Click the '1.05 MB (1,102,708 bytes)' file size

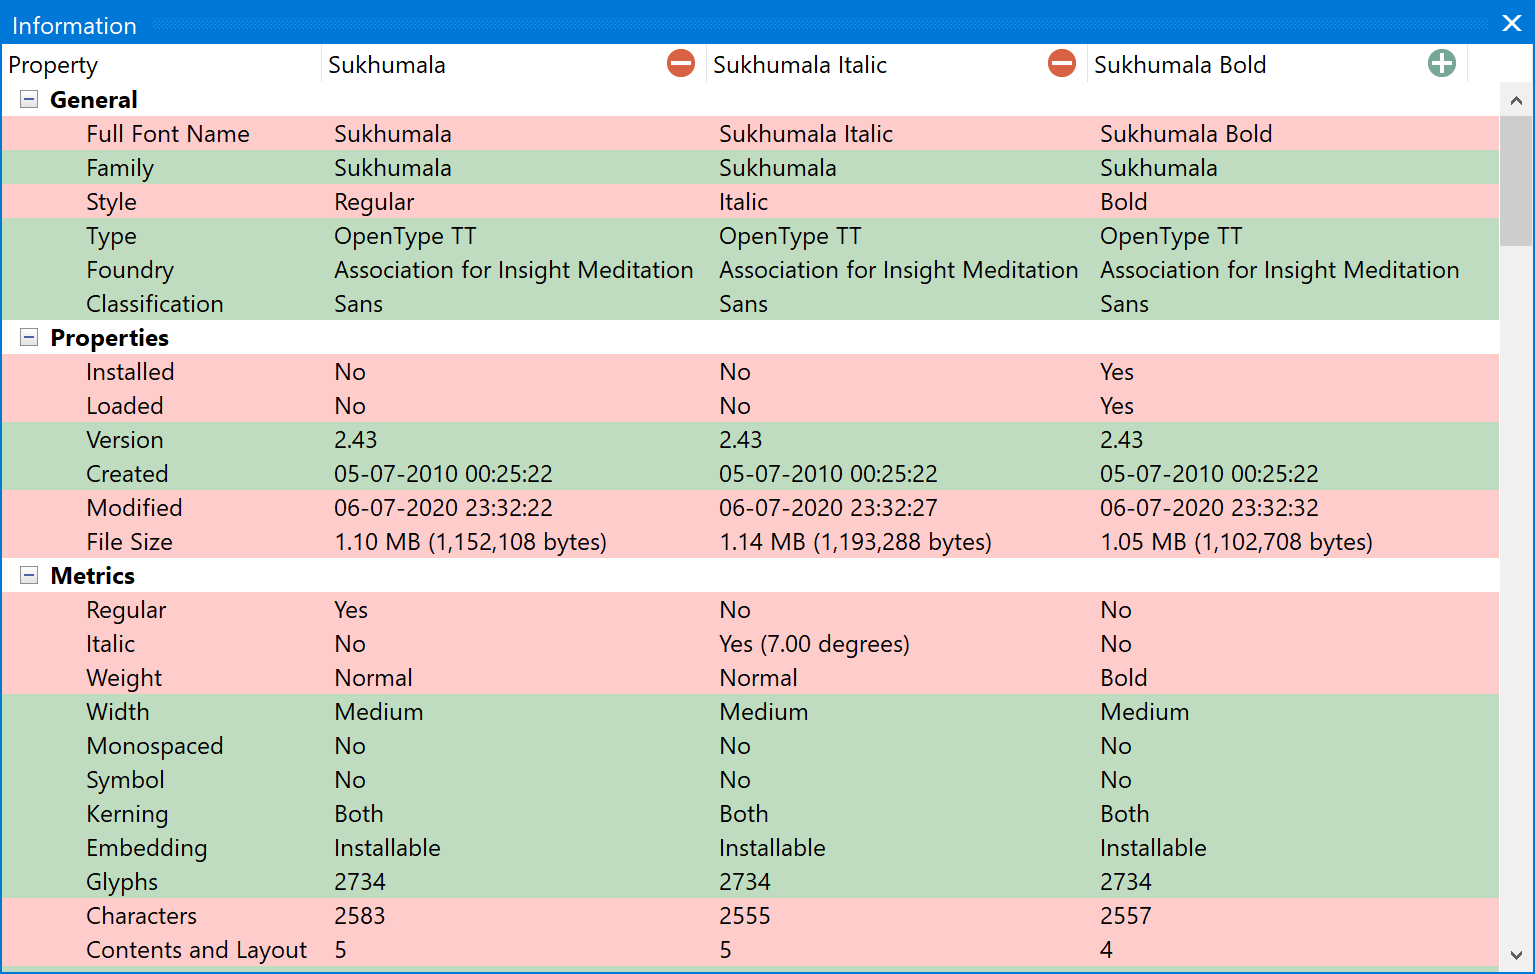click(1236, 542)
